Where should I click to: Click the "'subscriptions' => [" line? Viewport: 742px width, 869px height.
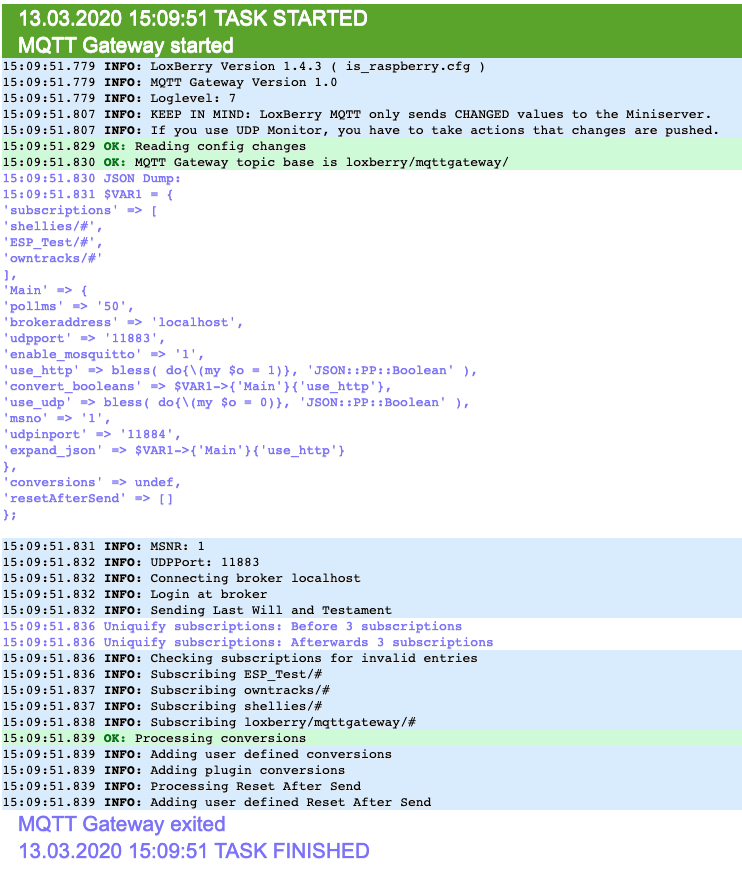[x=81, y=211]
